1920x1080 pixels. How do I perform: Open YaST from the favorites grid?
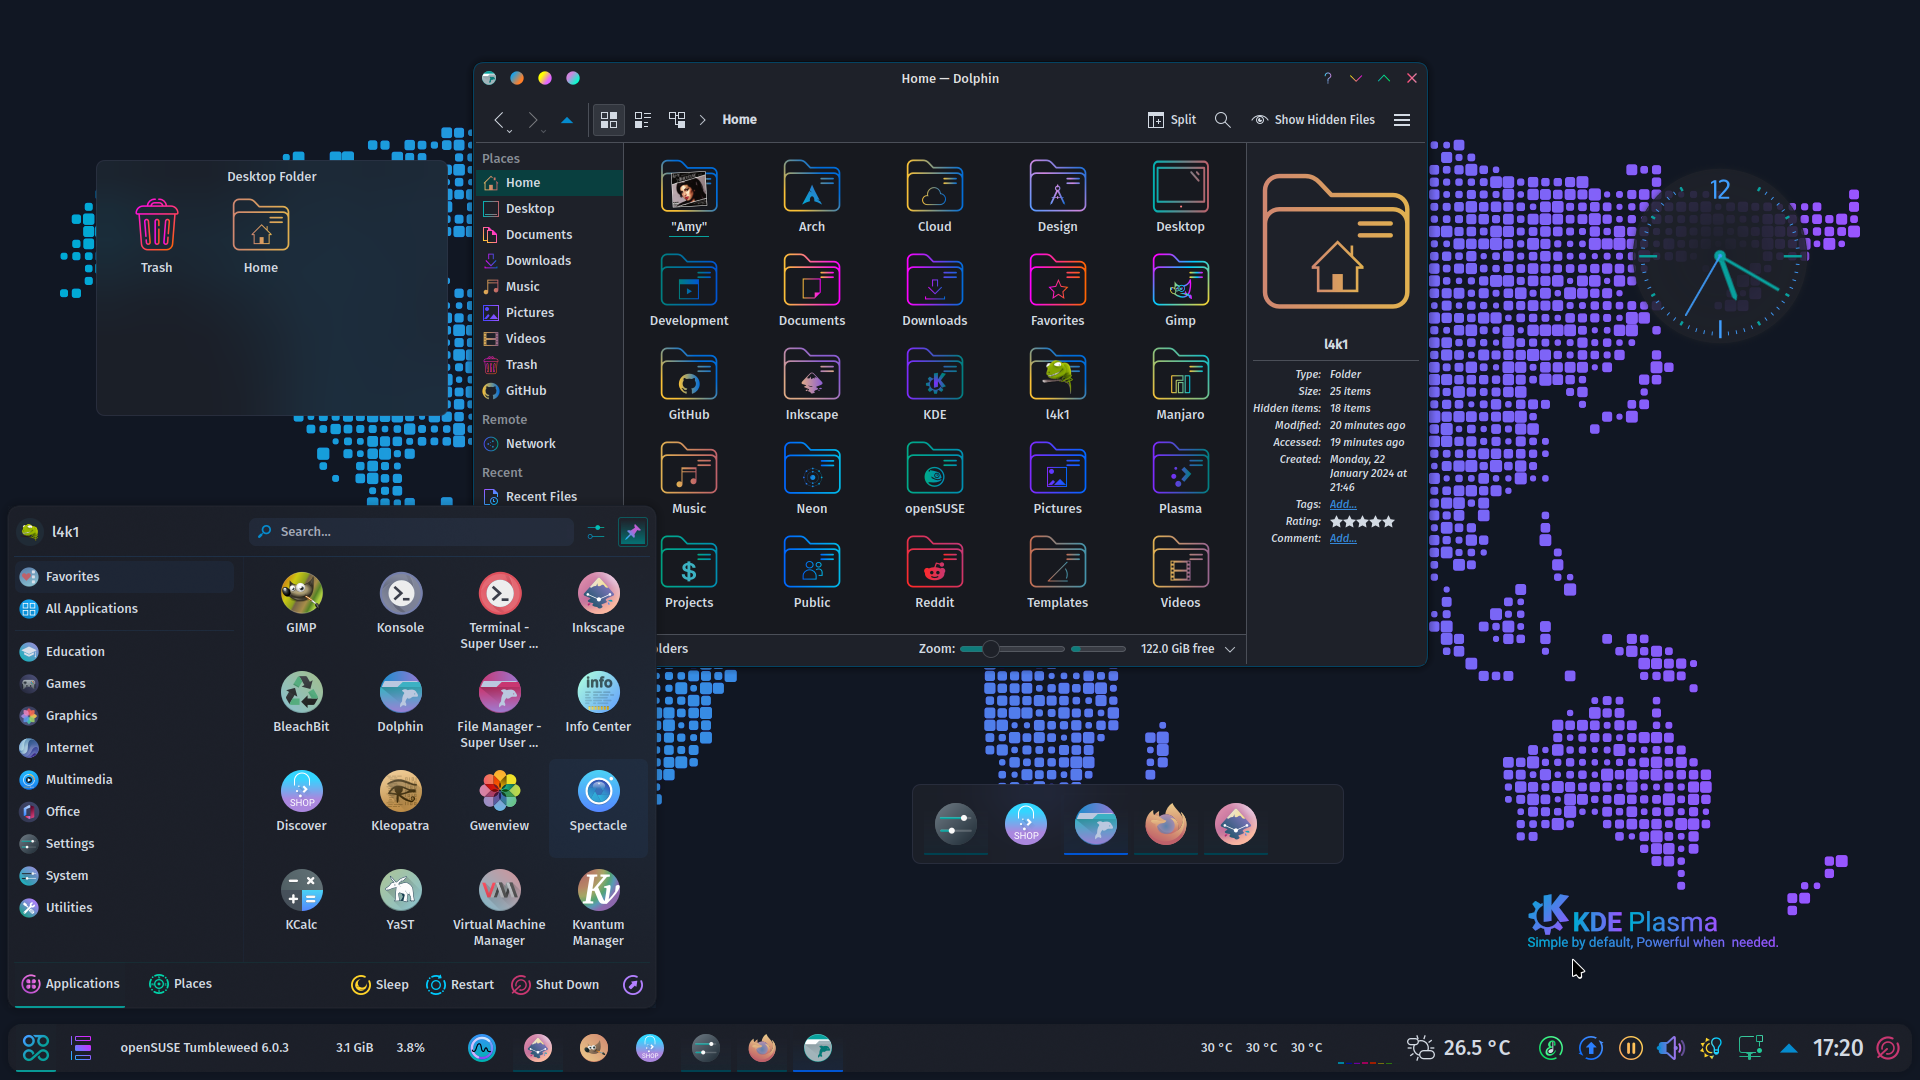[400, 900]
